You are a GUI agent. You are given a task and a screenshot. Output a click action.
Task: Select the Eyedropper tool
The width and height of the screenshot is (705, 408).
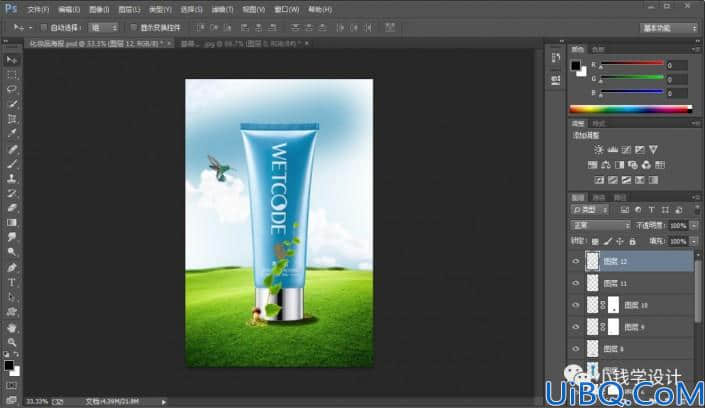[x=12, y=134]
